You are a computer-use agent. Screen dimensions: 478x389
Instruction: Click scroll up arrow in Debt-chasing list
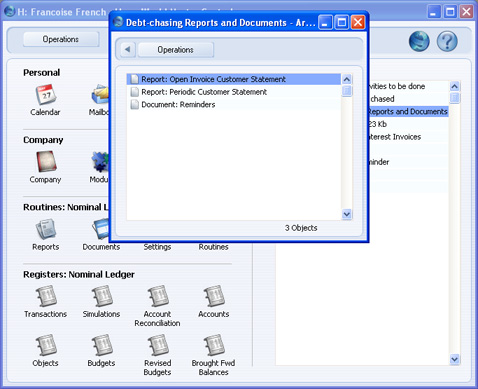click(x=347, y=79)
